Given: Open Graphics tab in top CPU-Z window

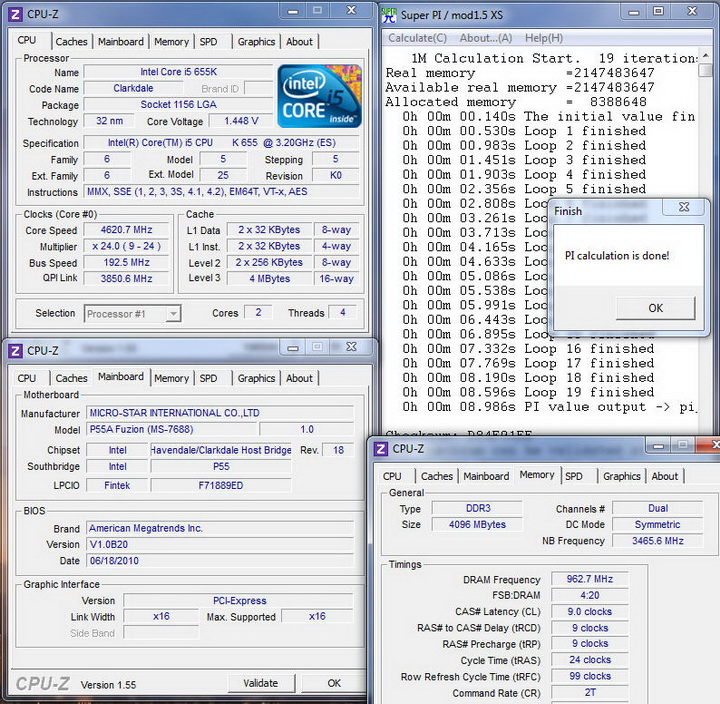Looking at the screenshot, I should pyautogui.click(x=256, y=42).
